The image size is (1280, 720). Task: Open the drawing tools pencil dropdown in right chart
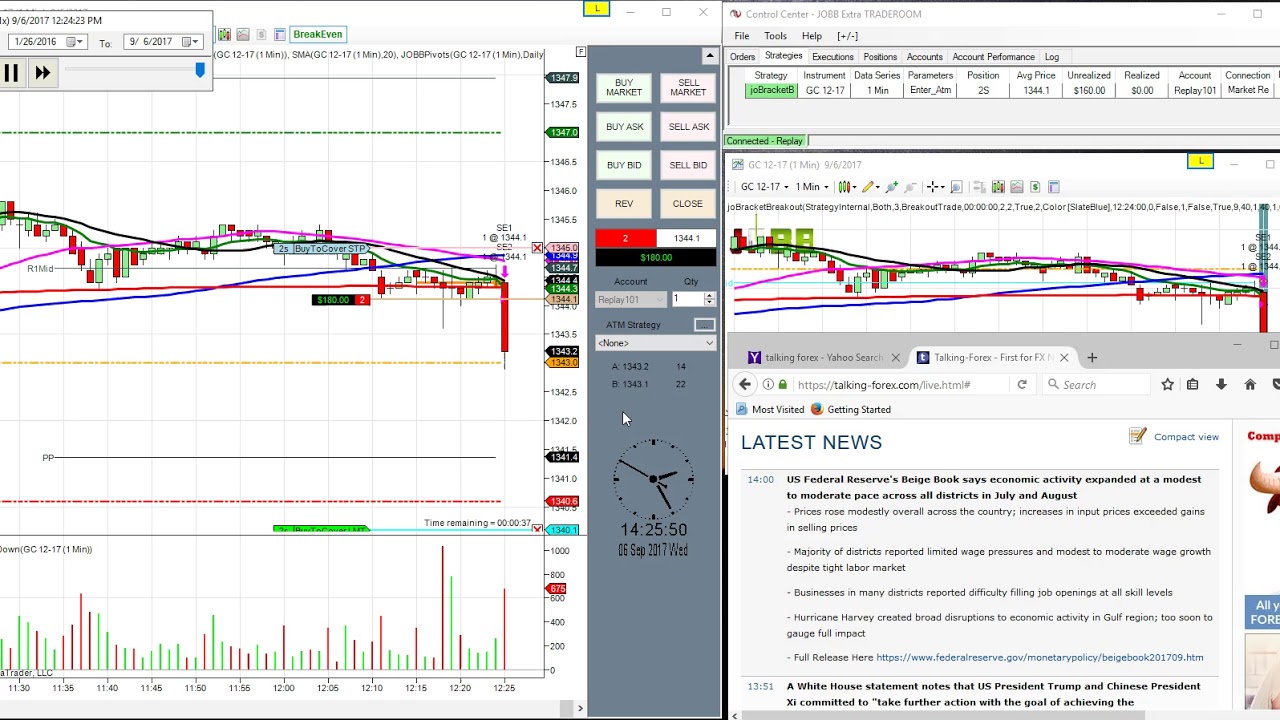[x=872, y=187]
